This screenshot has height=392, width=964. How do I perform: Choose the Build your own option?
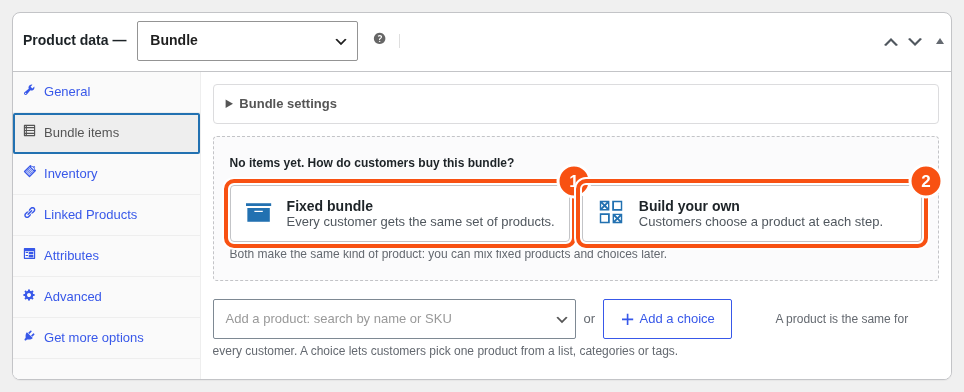[752, 213]
